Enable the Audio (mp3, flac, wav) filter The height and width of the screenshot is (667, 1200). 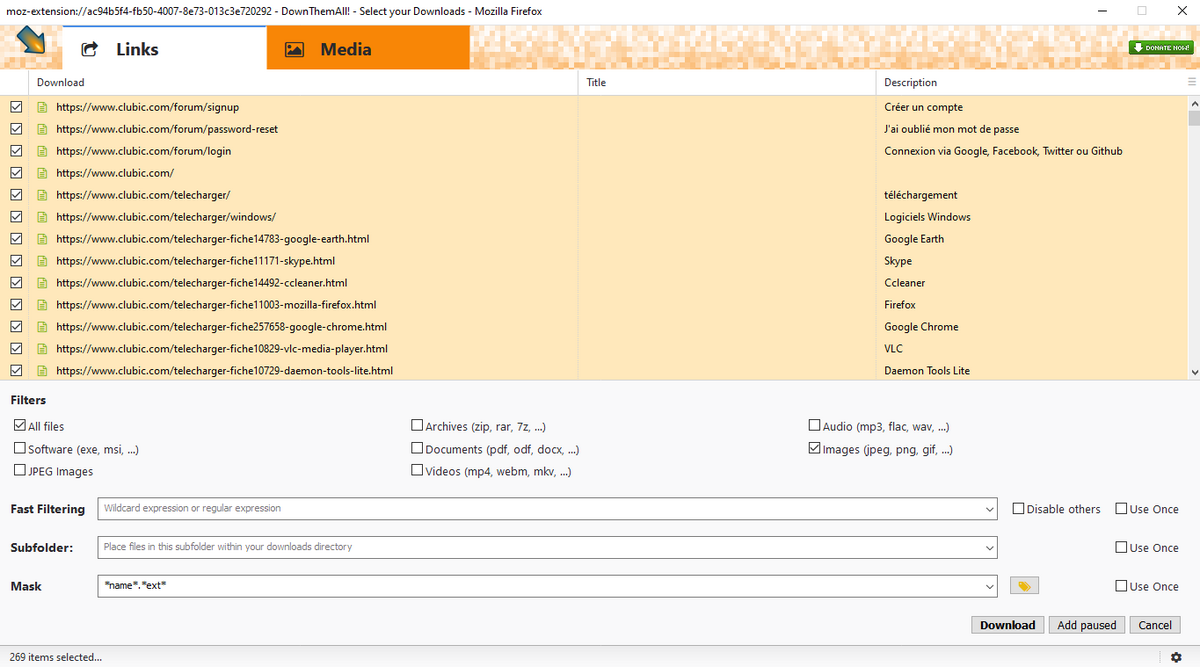(x=815, y=426)
